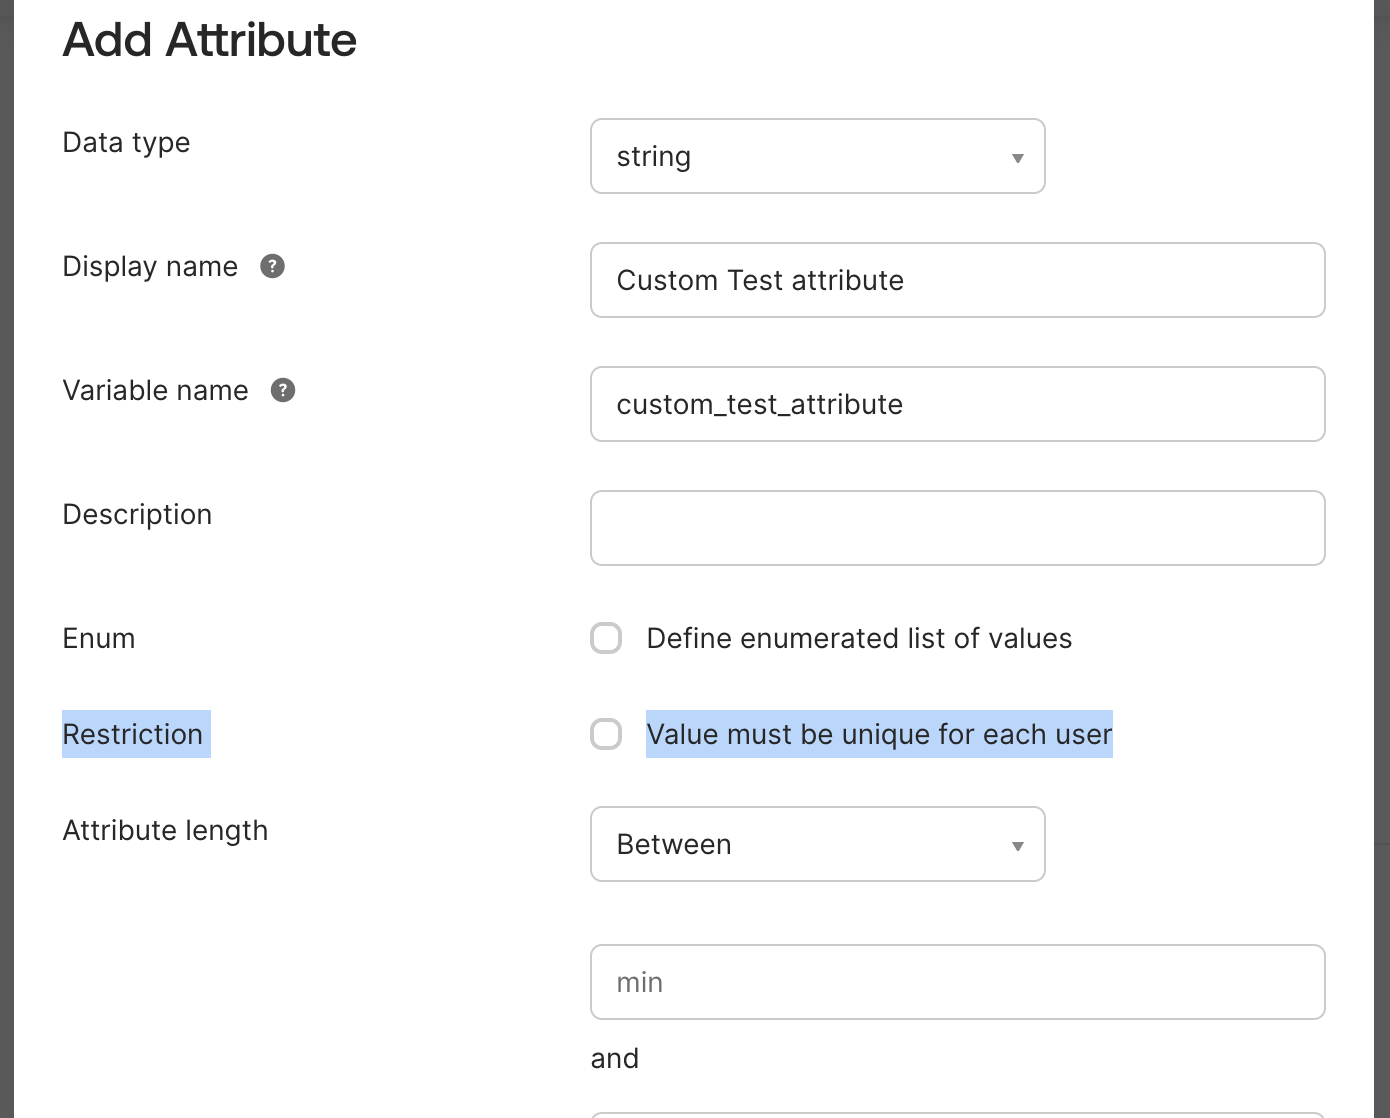
Task: Click the Add Attribute heading
Action: pos(209,40)
